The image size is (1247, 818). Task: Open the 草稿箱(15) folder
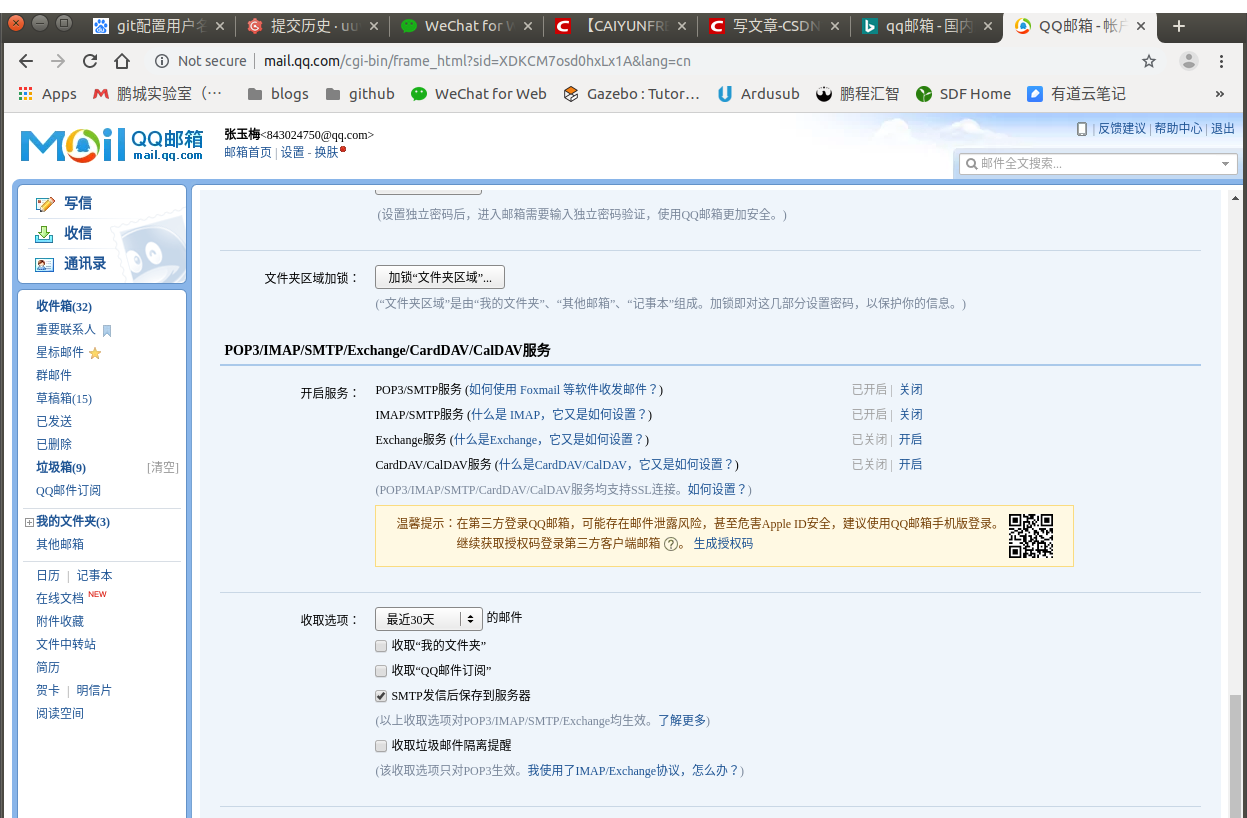(64, 399)
